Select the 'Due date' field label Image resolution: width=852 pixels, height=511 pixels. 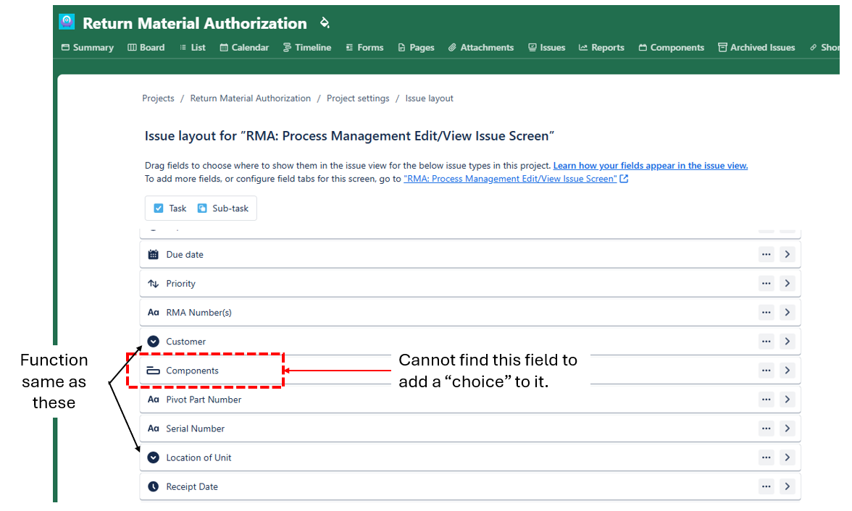click(185, 254)
